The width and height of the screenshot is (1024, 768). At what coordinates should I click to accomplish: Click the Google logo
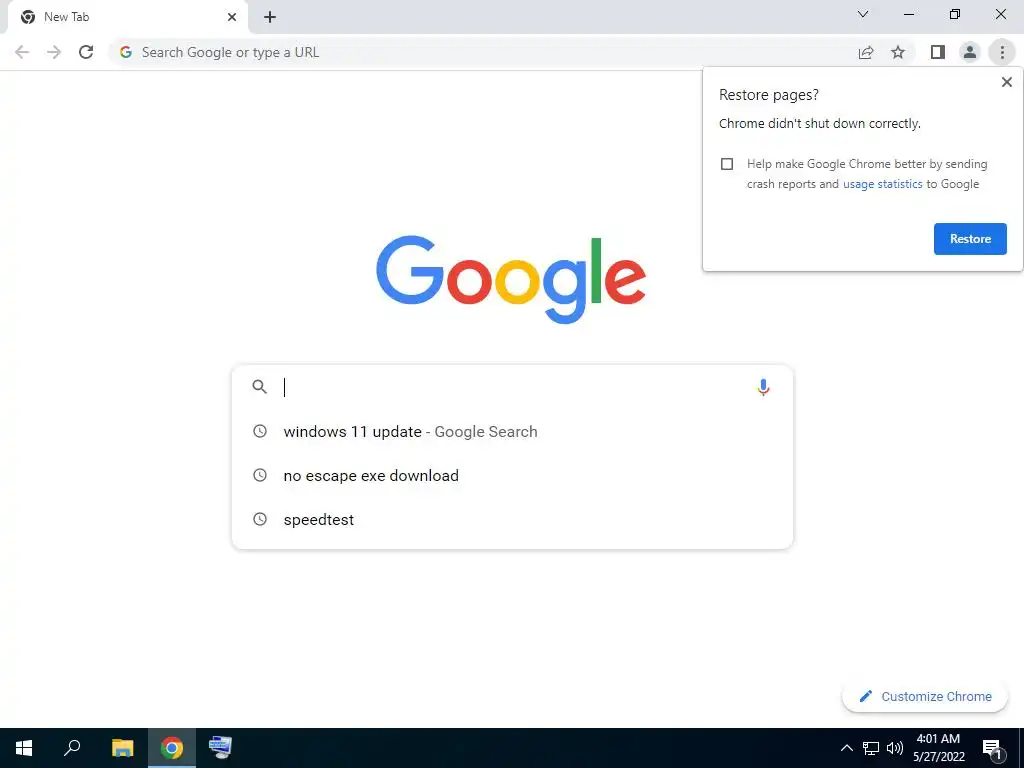pyautogui.click(x=511, y=280)
